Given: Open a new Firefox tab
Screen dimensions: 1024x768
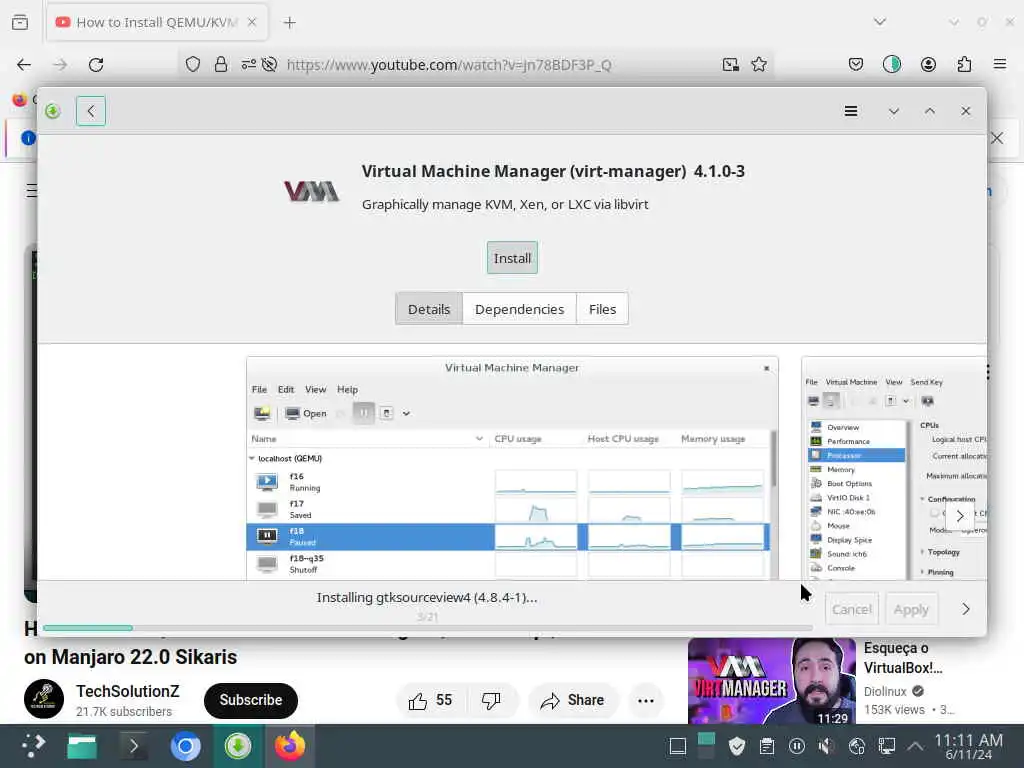Looking at the screenshot, I should point(289,23).
